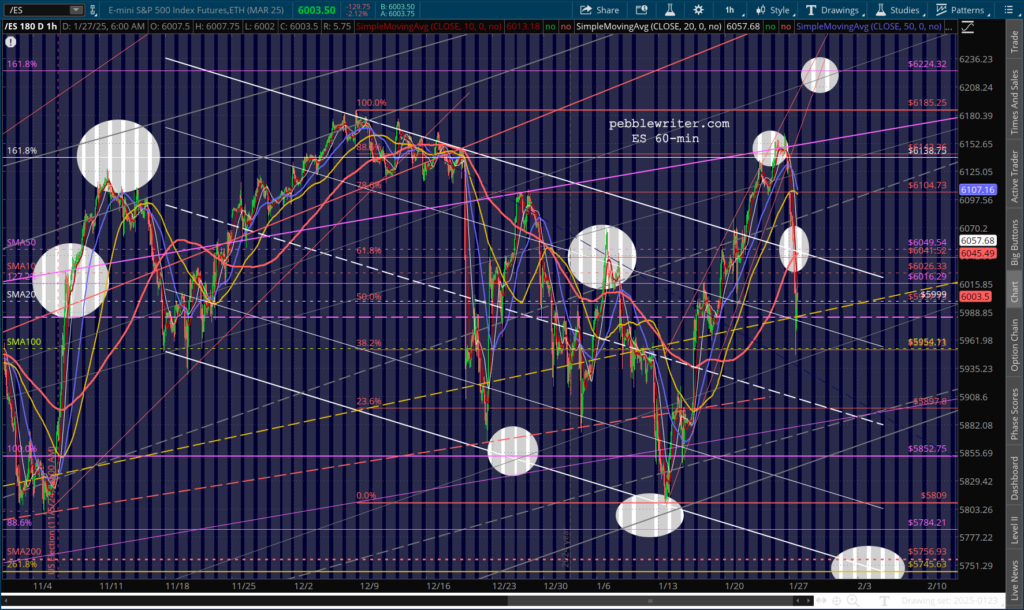Screen dimensions: 1024x610
Task: Open the Style menu
Action: click(773, 10)
